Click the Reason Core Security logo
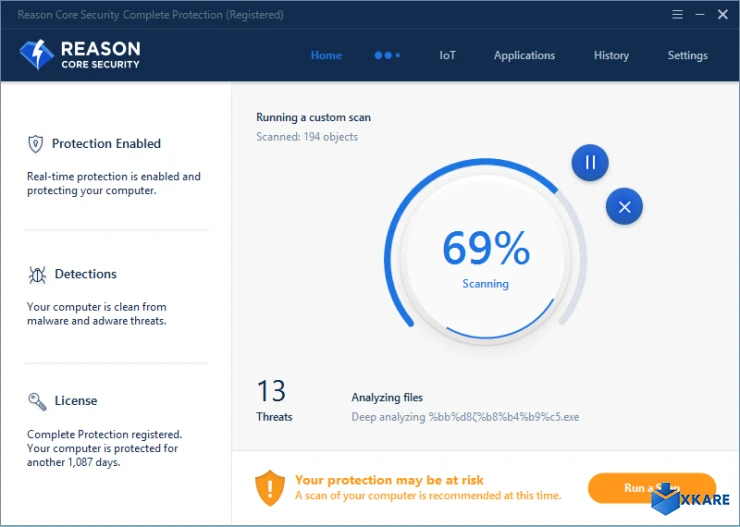 click(80, 55)
